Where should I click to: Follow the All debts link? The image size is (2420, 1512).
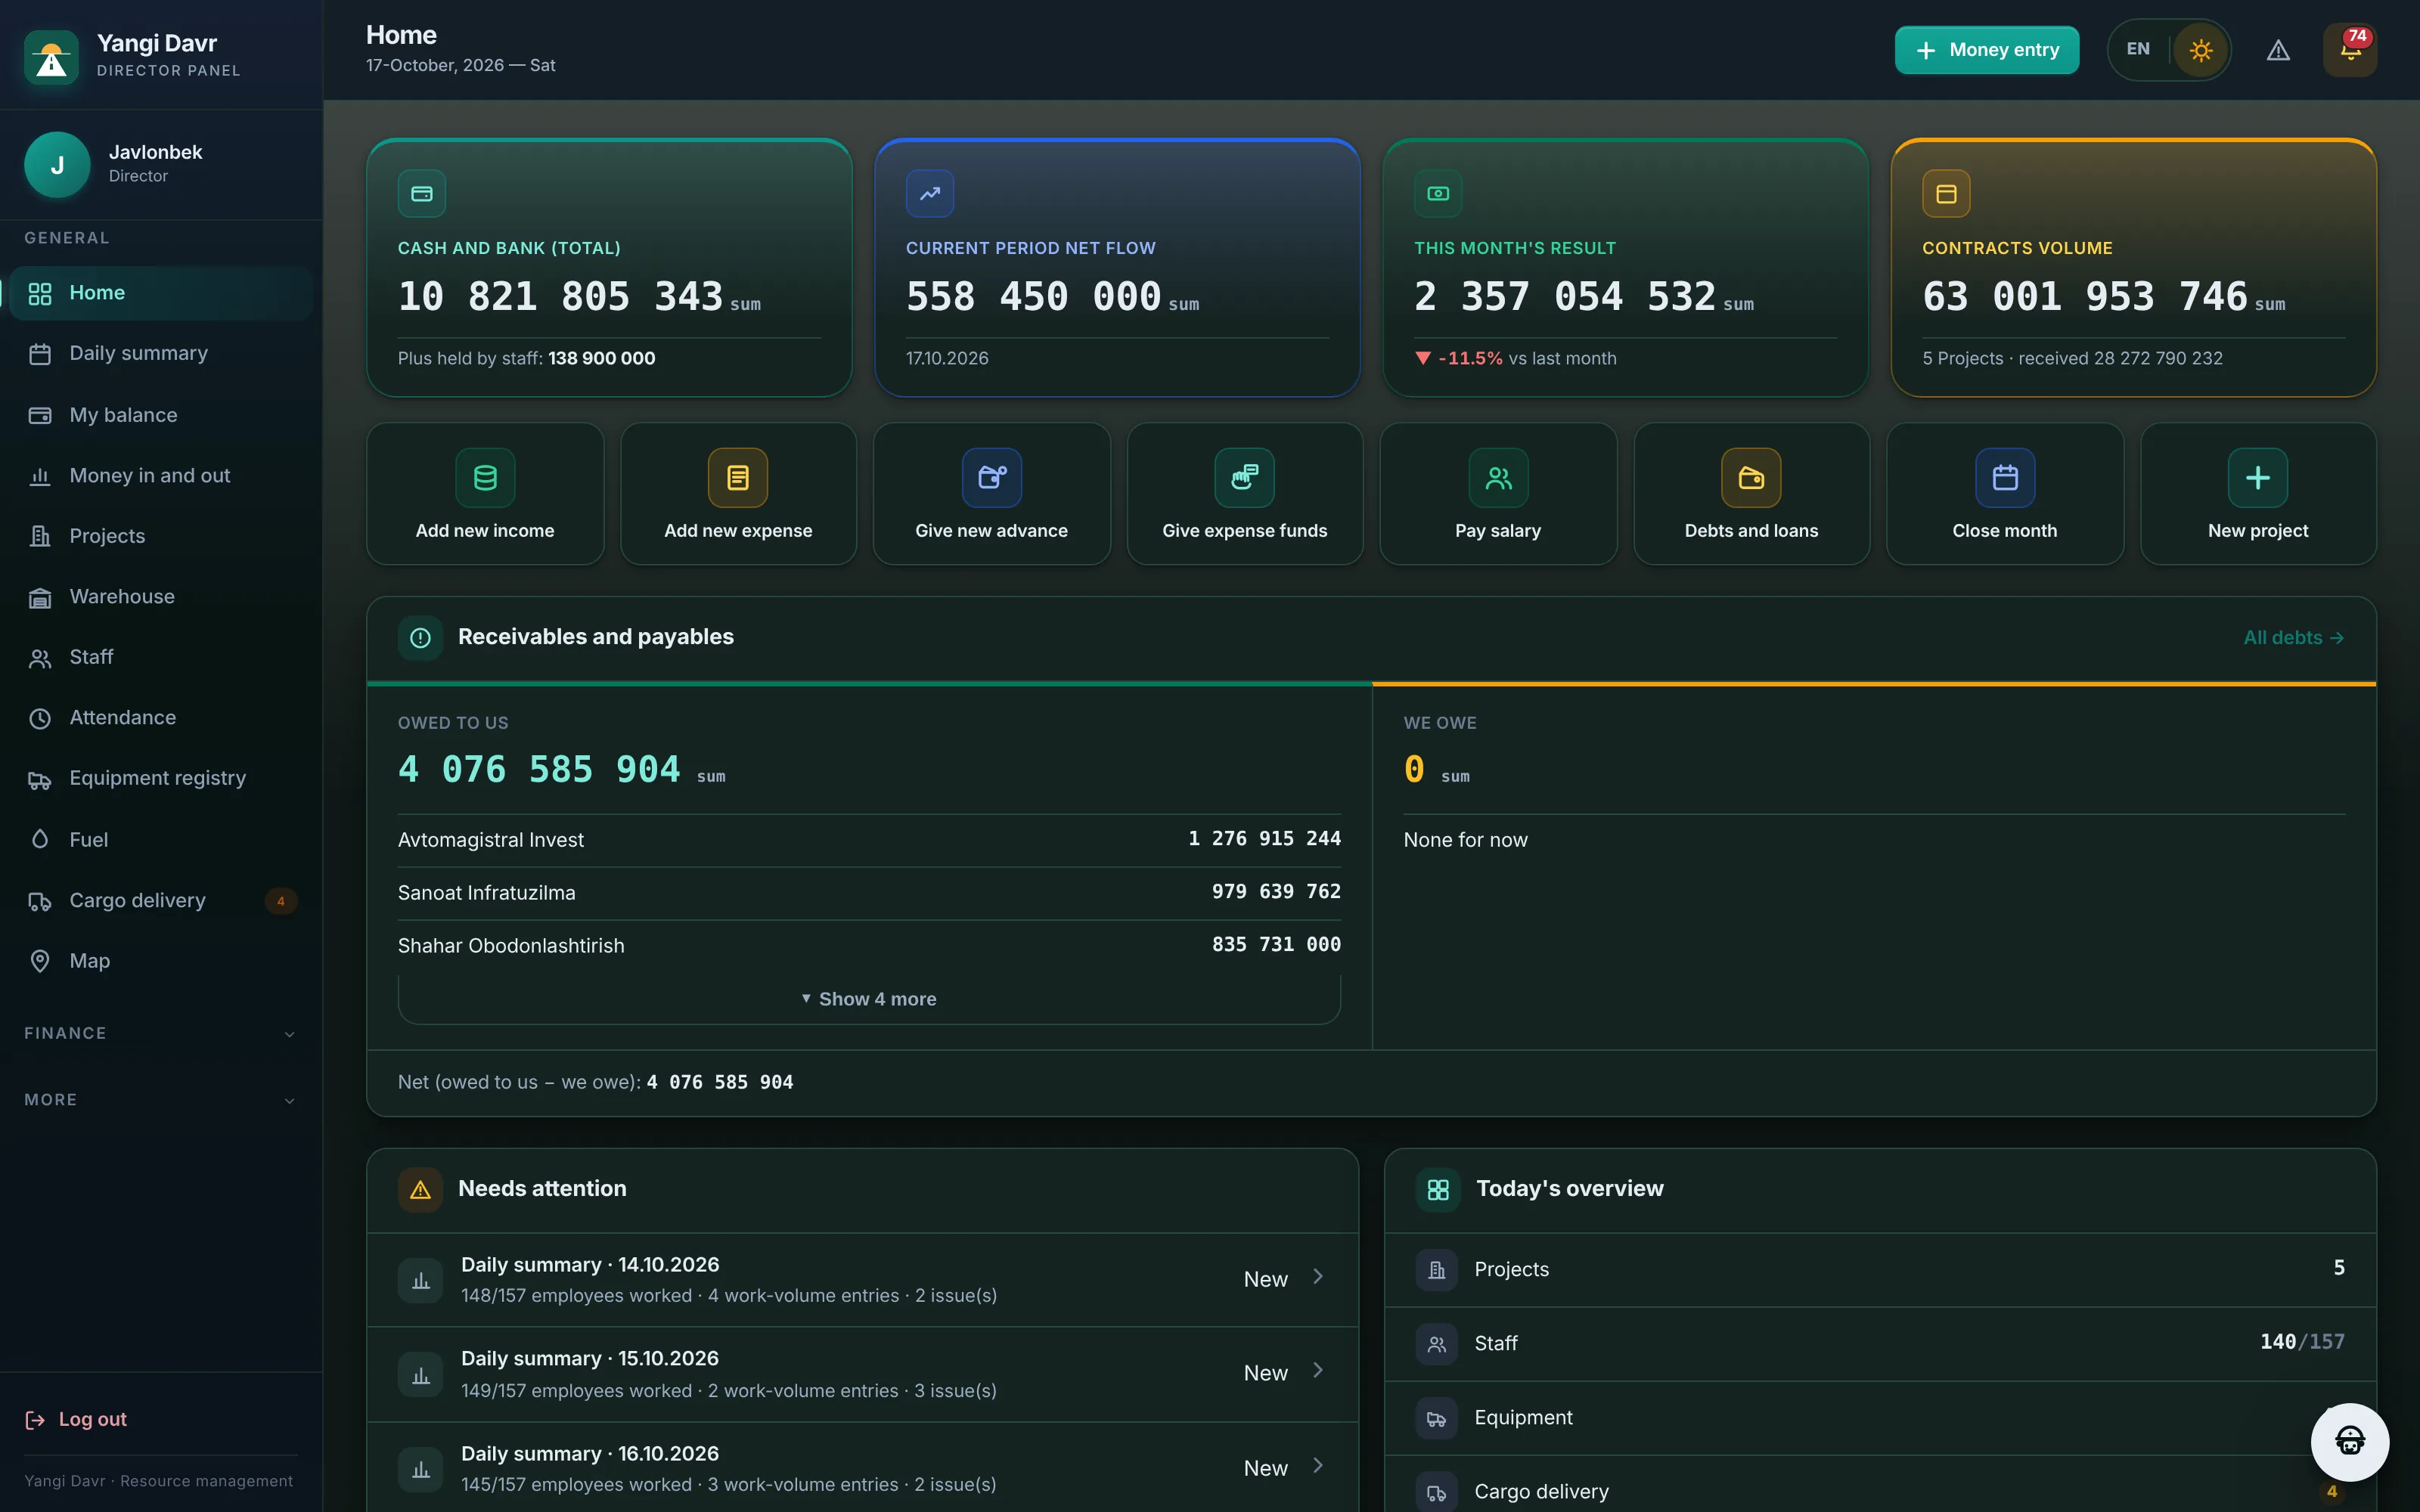tap(2293, 638)
